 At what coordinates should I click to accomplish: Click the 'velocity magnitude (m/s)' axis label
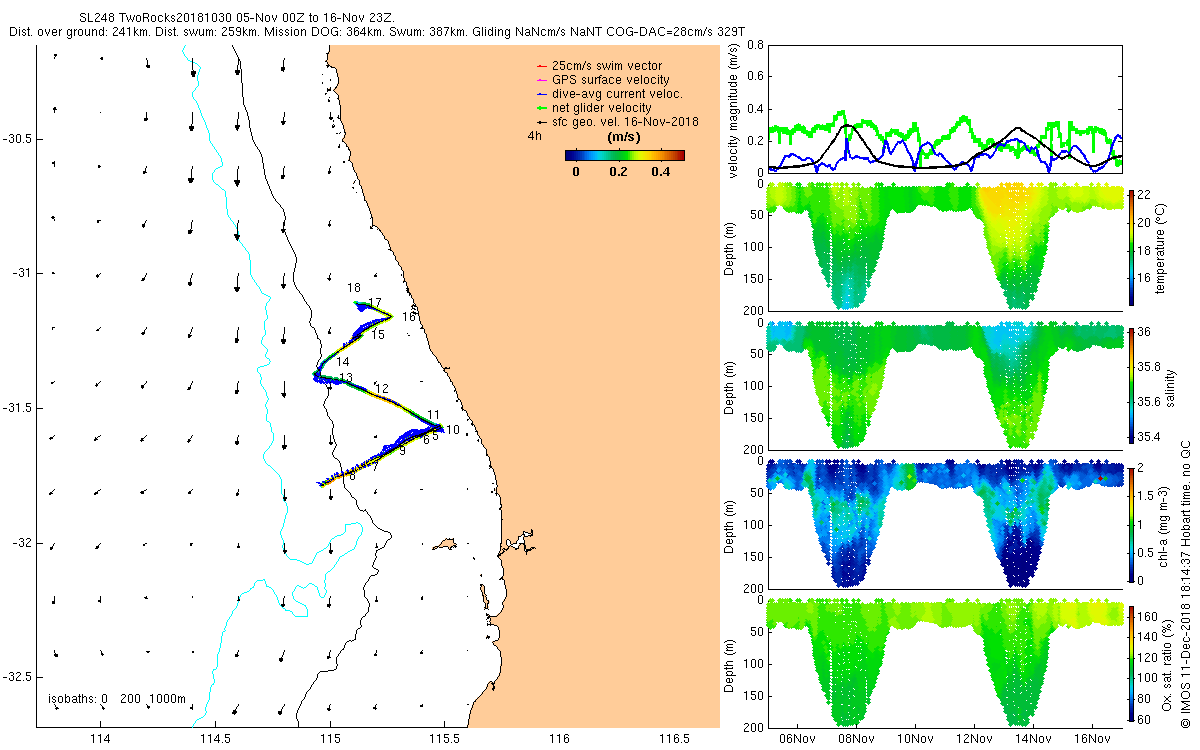733,109
